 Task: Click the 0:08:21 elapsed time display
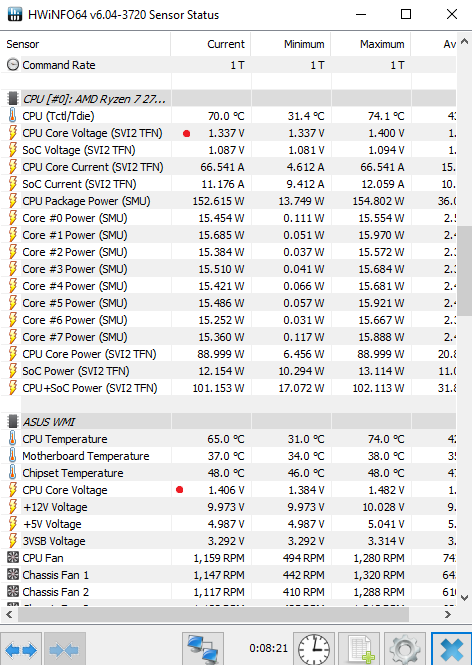[x=268, y=648]
